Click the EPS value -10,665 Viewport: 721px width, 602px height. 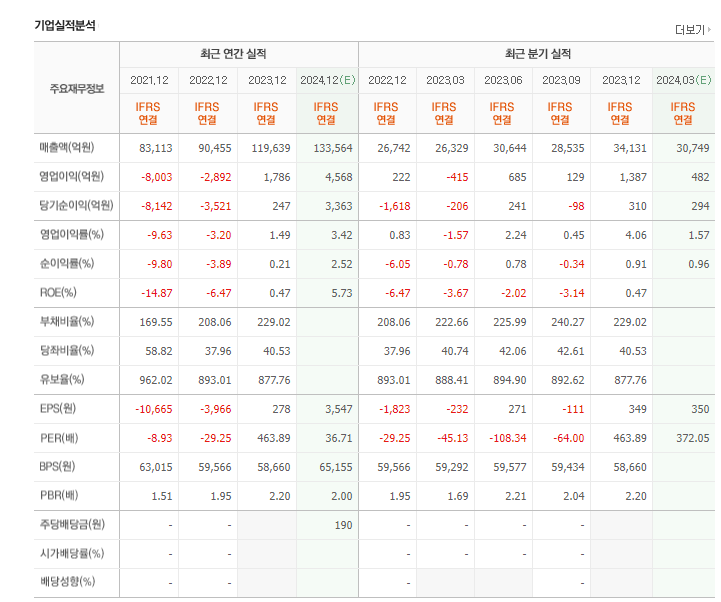tap(154, 409)
